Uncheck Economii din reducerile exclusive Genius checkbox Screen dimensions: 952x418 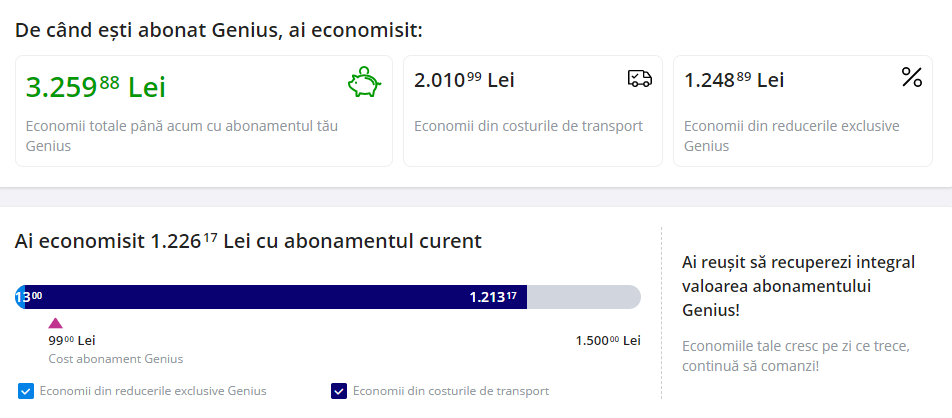(26, 391)
